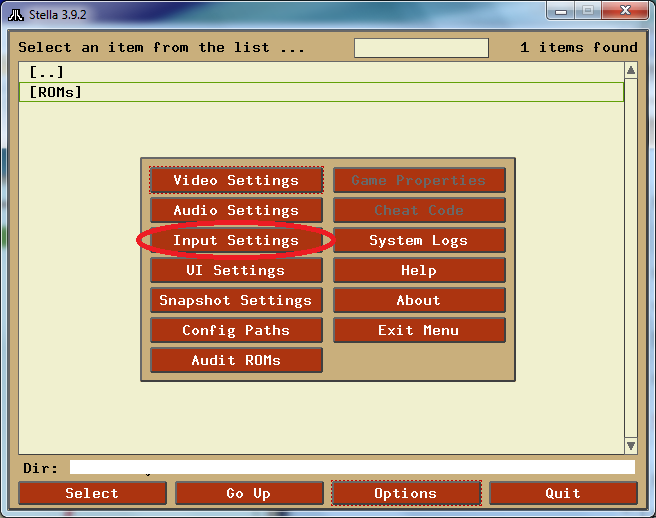Select the [..] parent directory entry
This screenshot has width=656, height=518.
click(321, 72)
